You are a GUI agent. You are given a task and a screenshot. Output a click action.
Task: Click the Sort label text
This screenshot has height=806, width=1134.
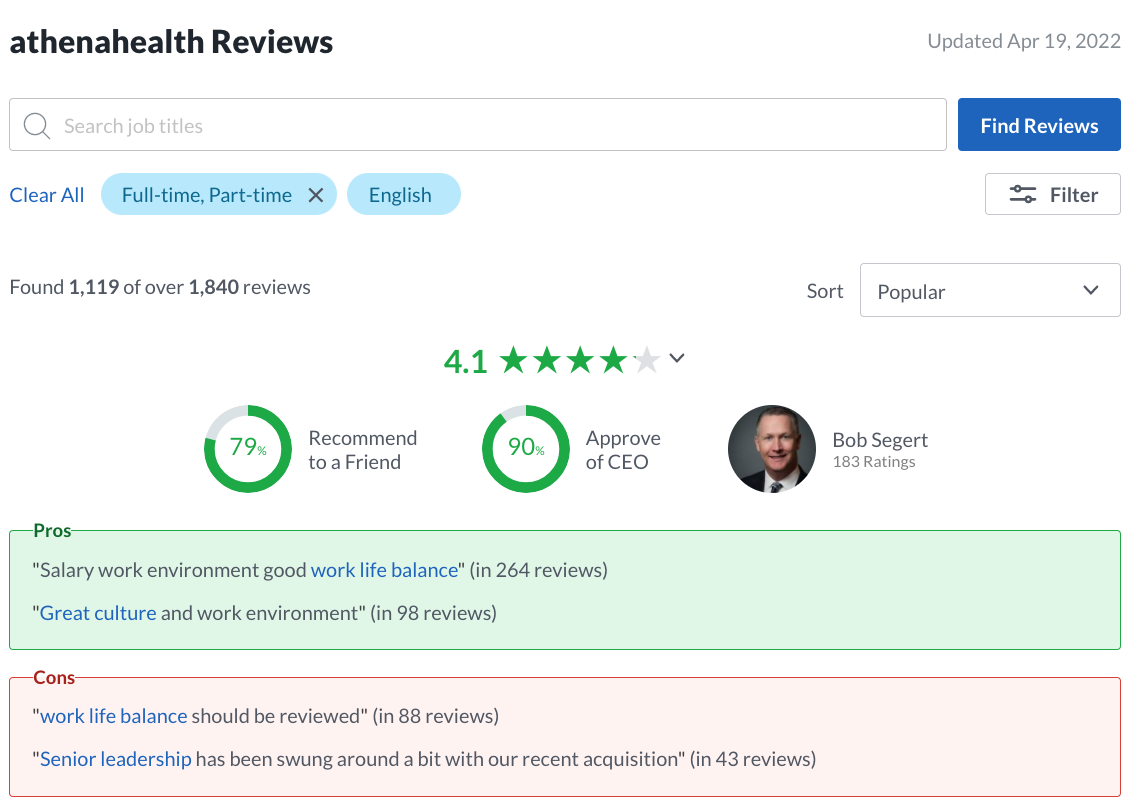coord(824,291)
